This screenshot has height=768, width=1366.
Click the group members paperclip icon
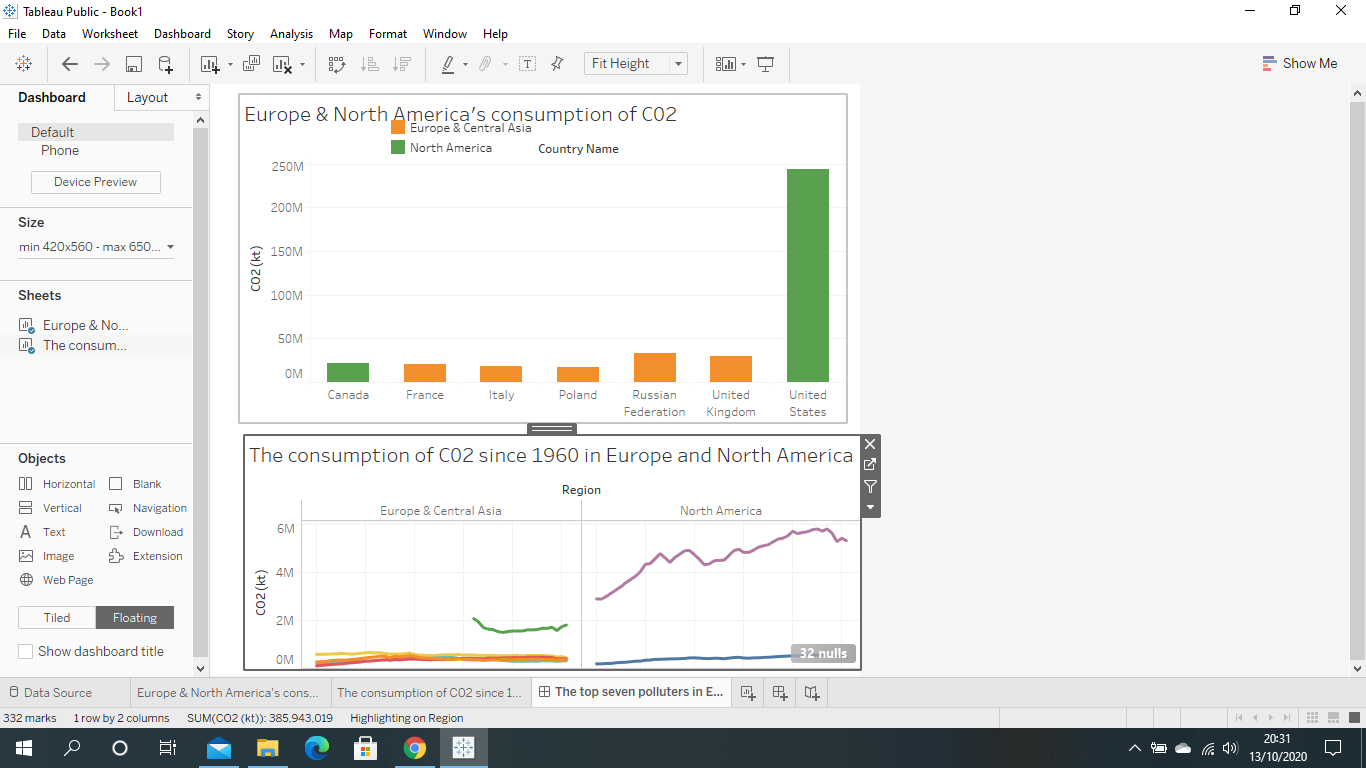pos(484,64)
